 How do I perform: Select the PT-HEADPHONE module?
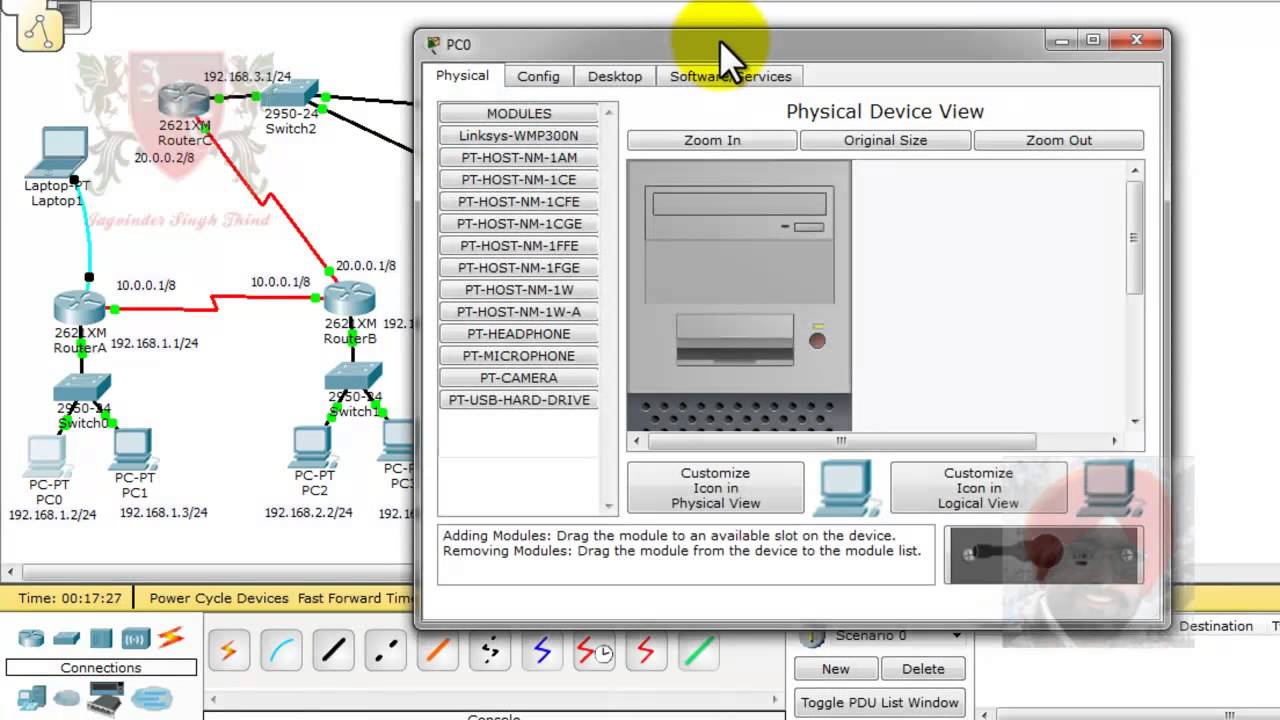point(519,333)
